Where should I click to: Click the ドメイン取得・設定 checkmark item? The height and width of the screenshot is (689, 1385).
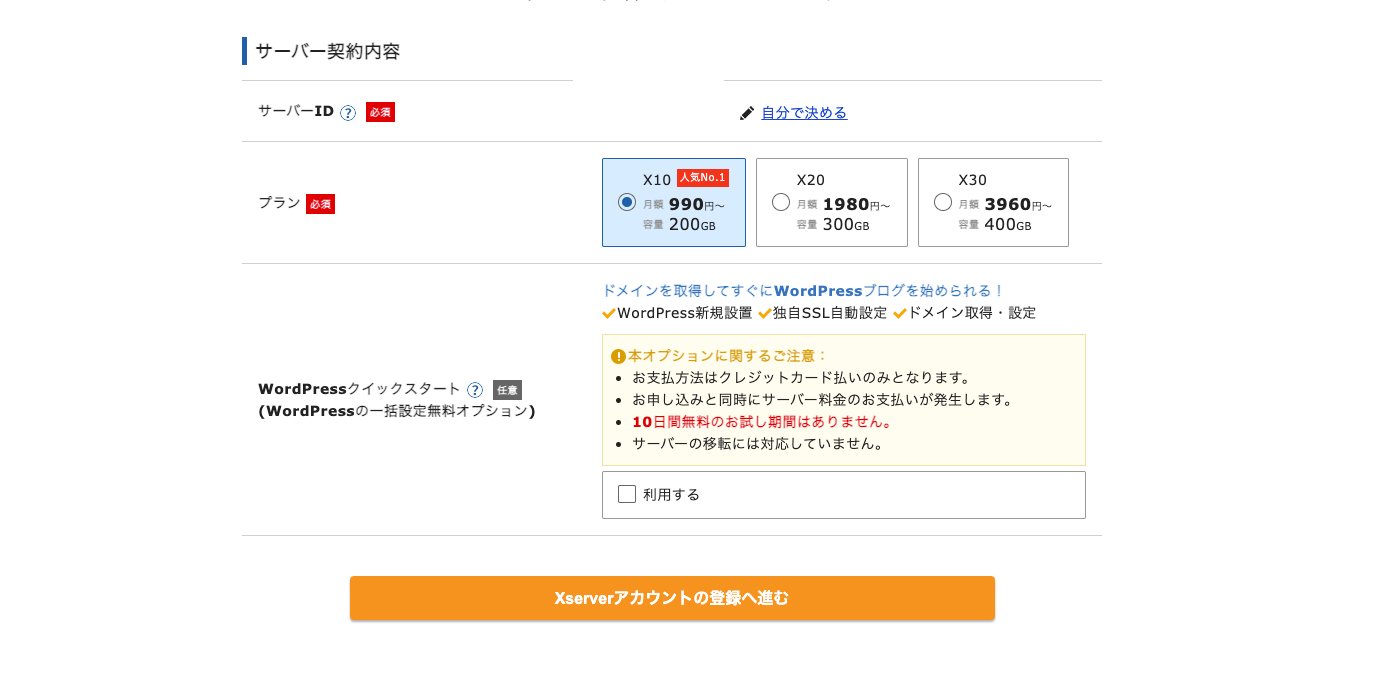[965, 313]
